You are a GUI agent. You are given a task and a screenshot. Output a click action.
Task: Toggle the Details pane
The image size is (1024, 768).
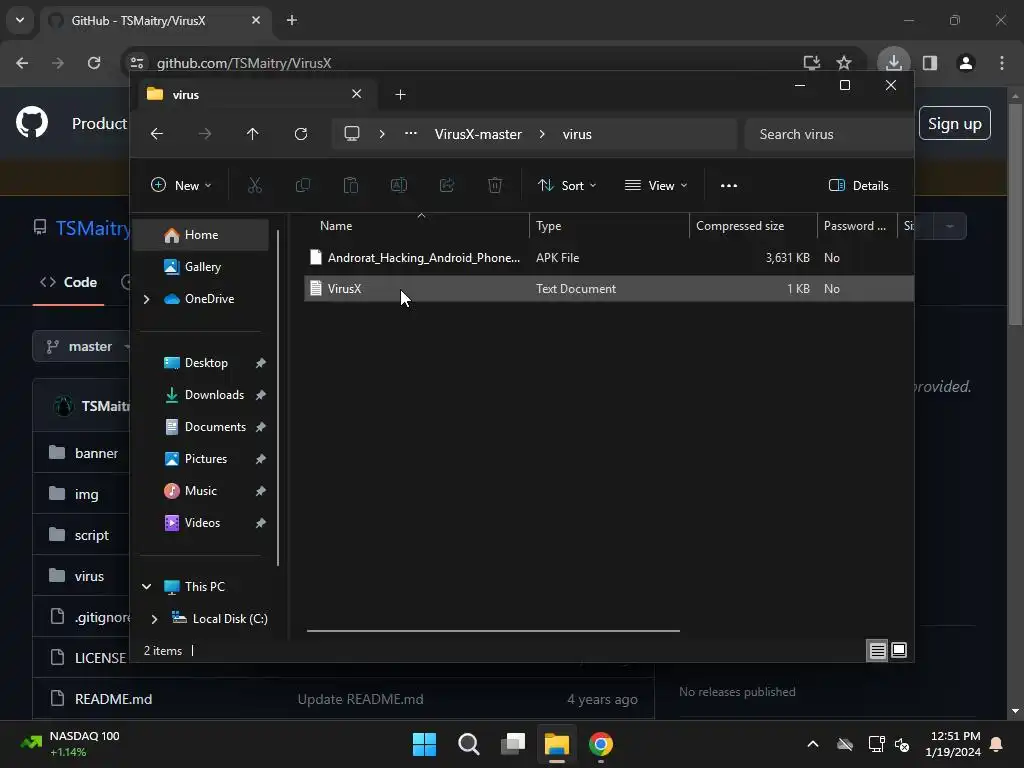(858, 185)
